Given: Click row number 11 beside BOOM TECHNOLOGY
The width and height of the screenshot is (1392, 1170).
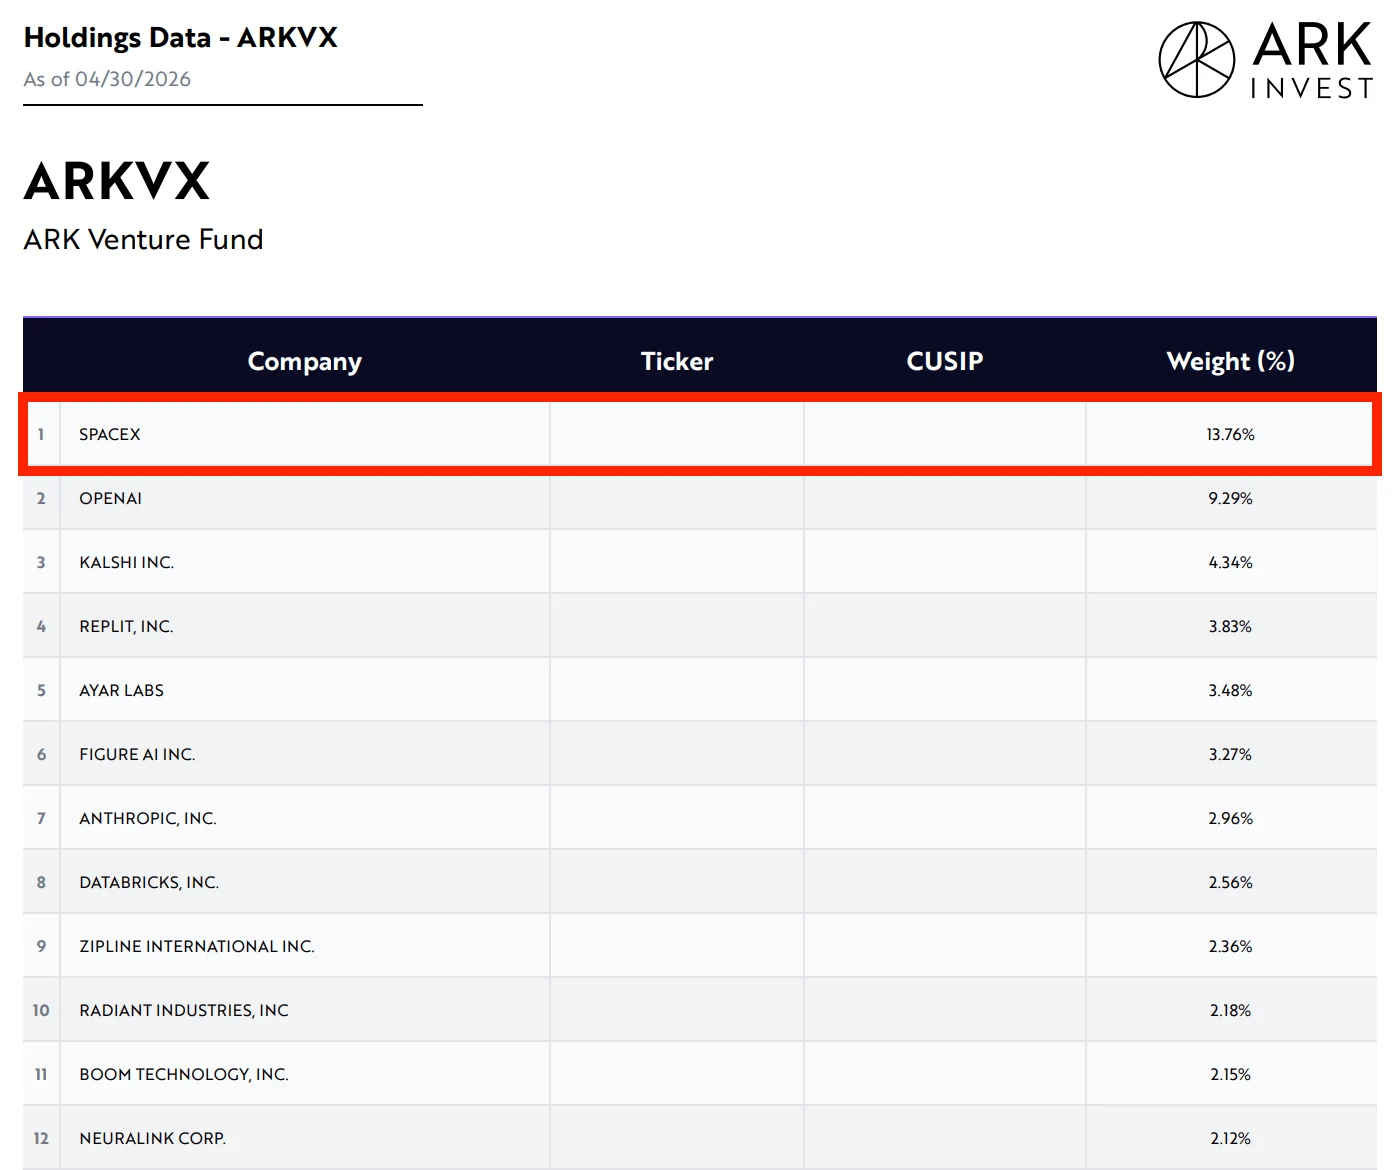Looking at the screenshot, I should 41,1074.
